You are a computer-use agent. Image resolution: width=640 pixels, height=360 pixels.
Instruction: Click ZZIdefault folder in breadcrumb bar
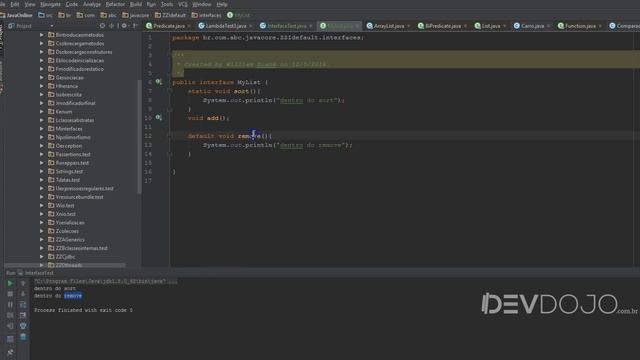click(170, 15)
